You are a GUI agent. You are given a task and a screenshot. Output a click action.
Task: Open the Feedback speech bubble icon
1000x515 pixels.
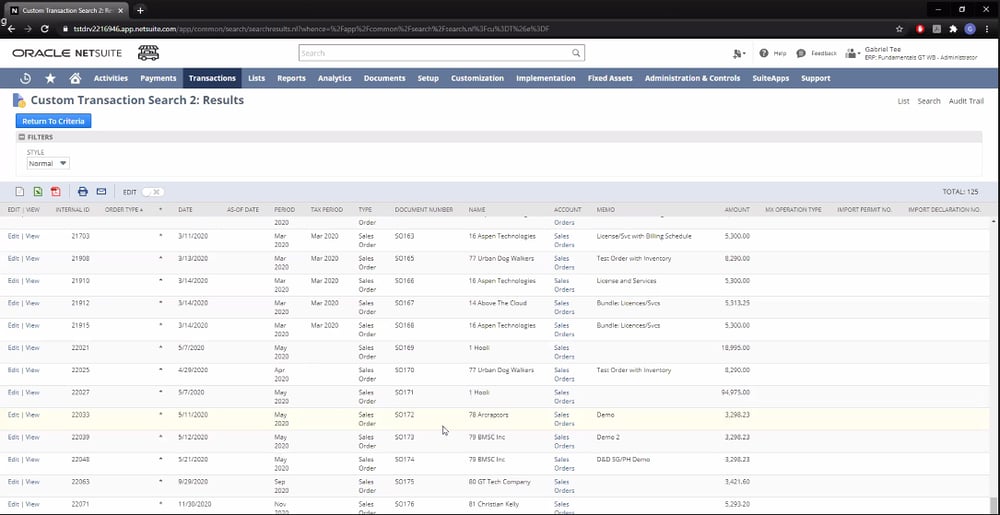tap(801, 54)
